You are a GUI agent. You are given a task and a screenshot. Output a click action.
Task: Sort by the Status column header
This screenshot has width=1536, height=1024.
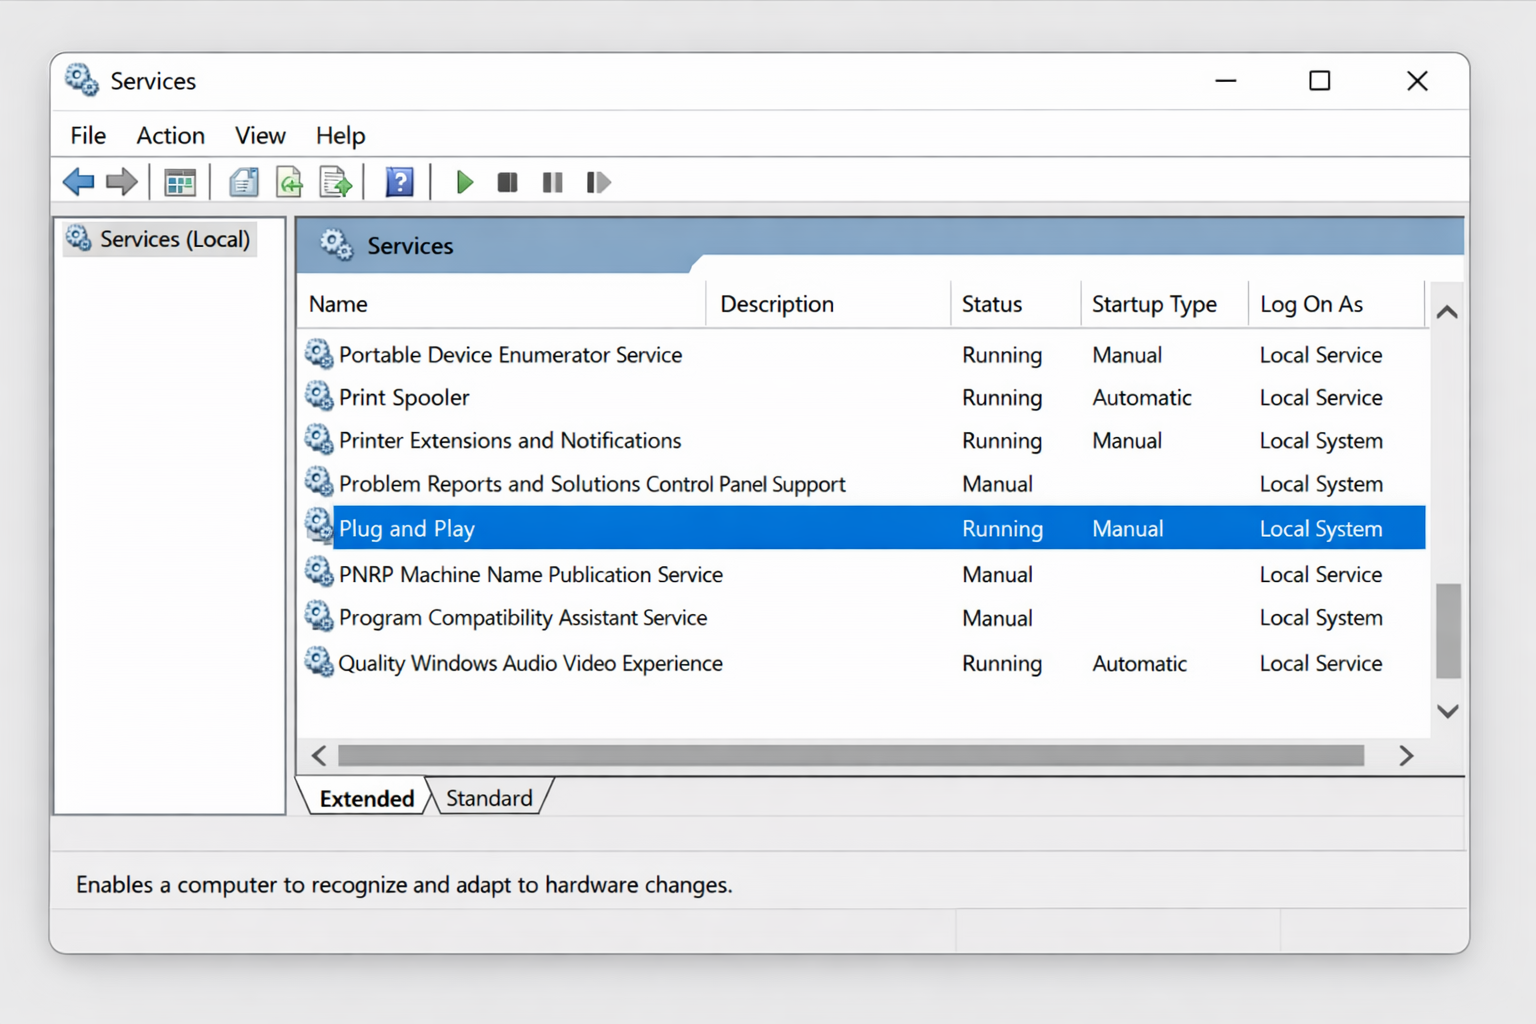coord(990,303)
